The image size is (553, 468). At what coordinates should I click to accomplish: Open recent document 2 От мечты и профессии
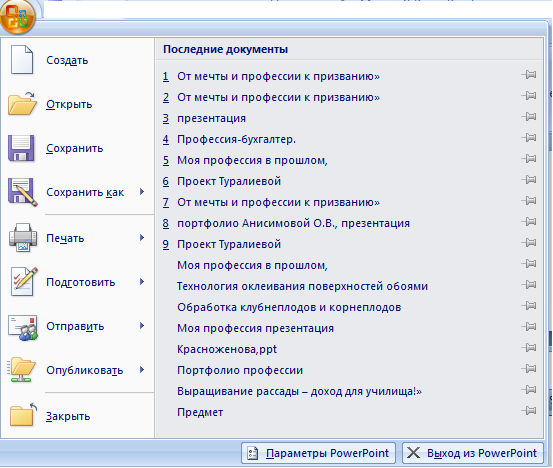pos(271,97)
